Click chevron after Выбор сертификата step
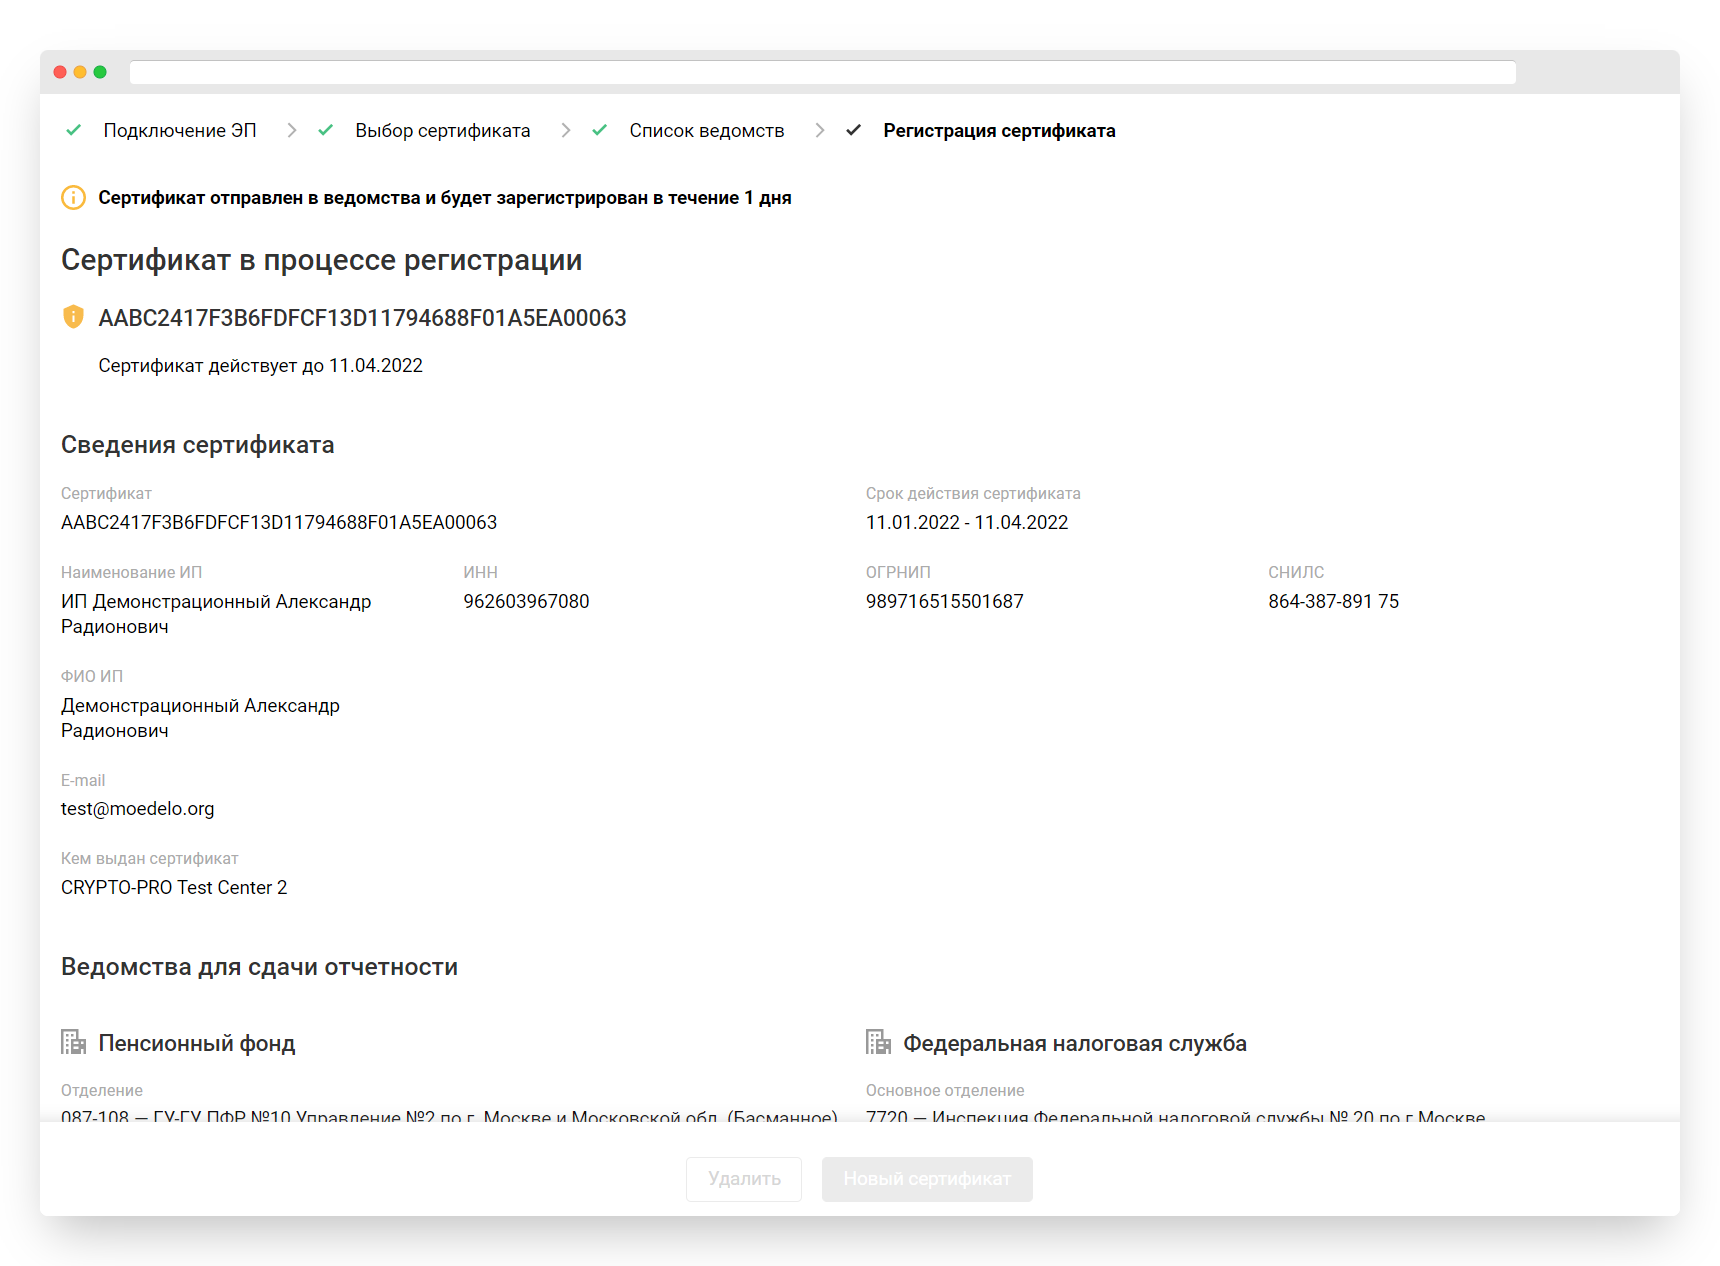The width and height of the screenshot is (1720, 1266). [x=565, y=130]
